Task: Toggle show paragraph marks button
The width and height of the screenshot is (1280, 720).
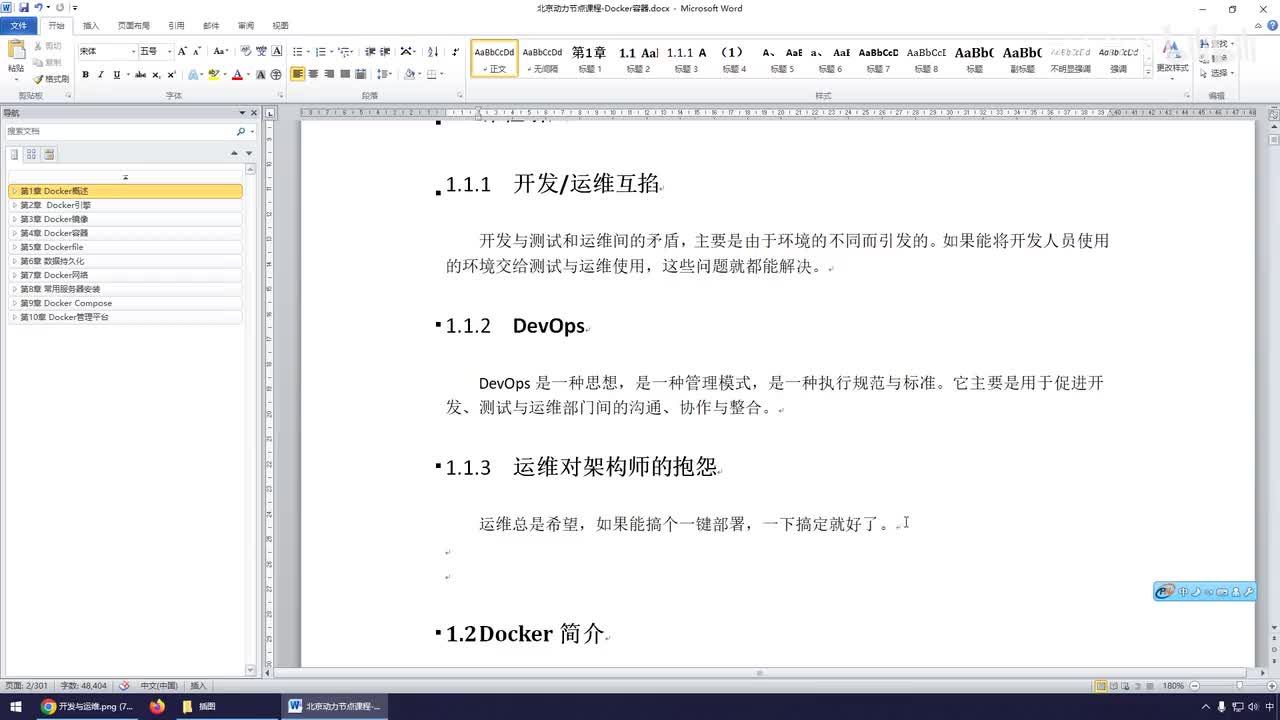Action: point(456,51)
